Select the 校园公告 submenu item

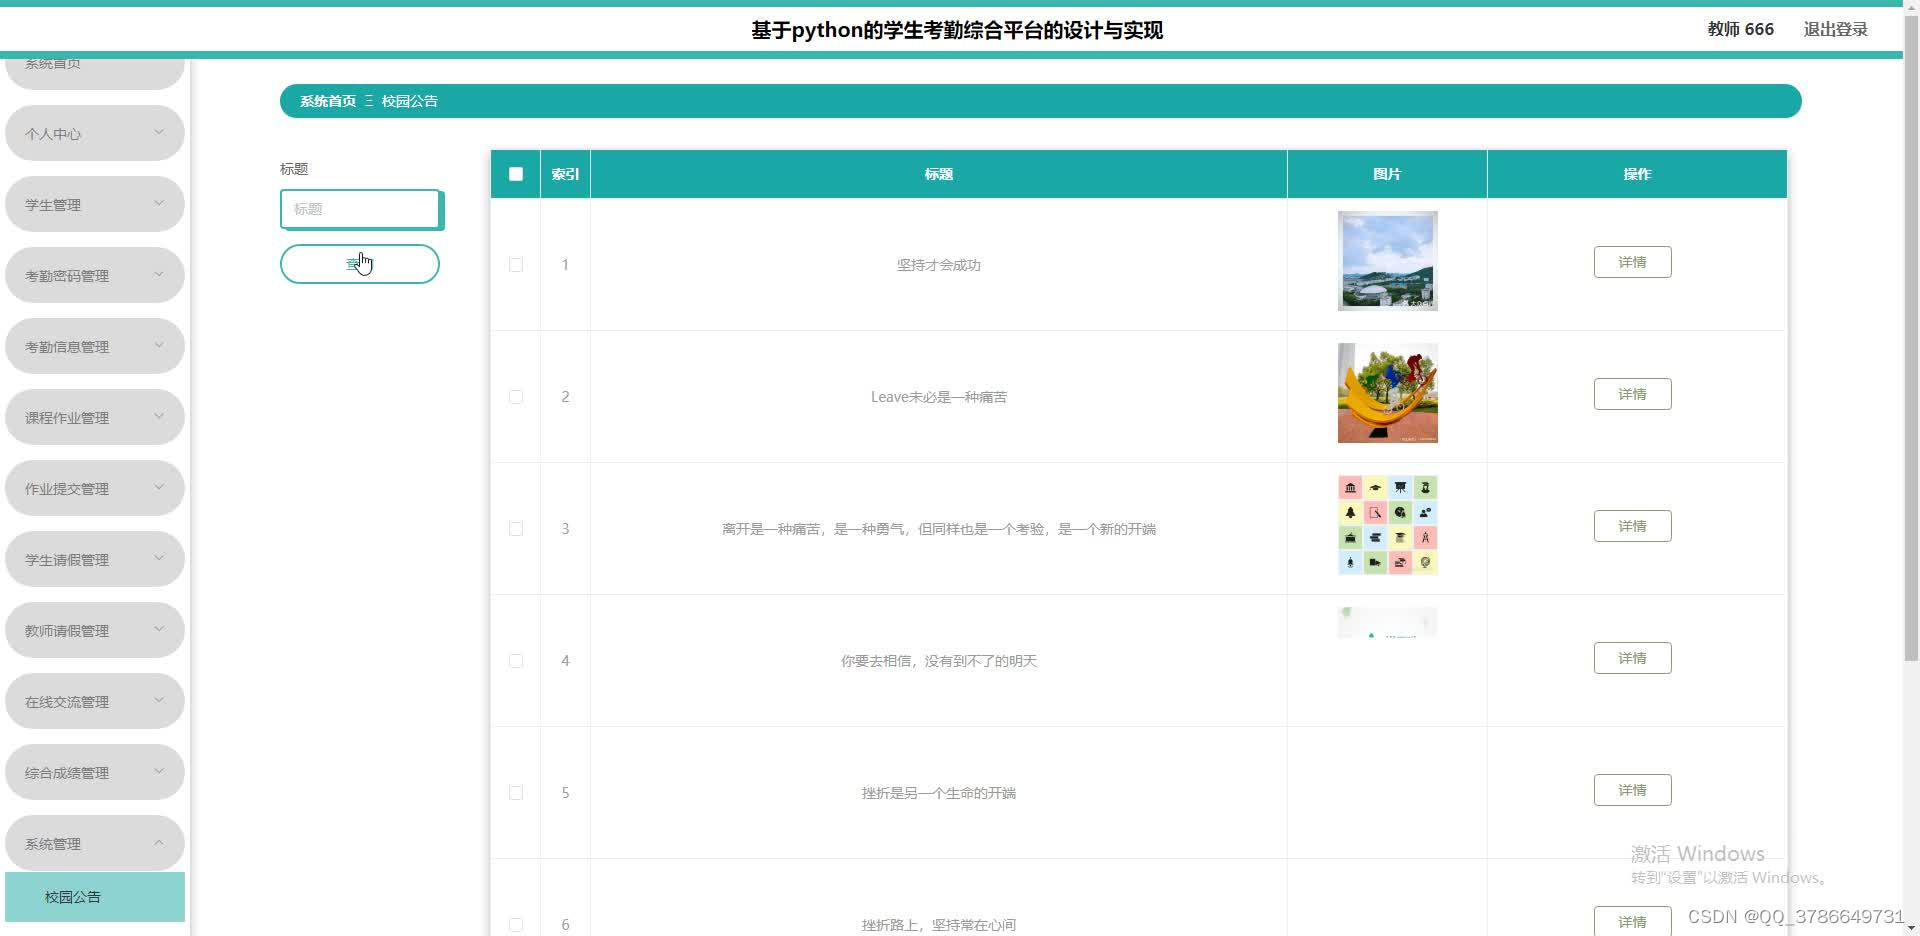pos(95,897)
